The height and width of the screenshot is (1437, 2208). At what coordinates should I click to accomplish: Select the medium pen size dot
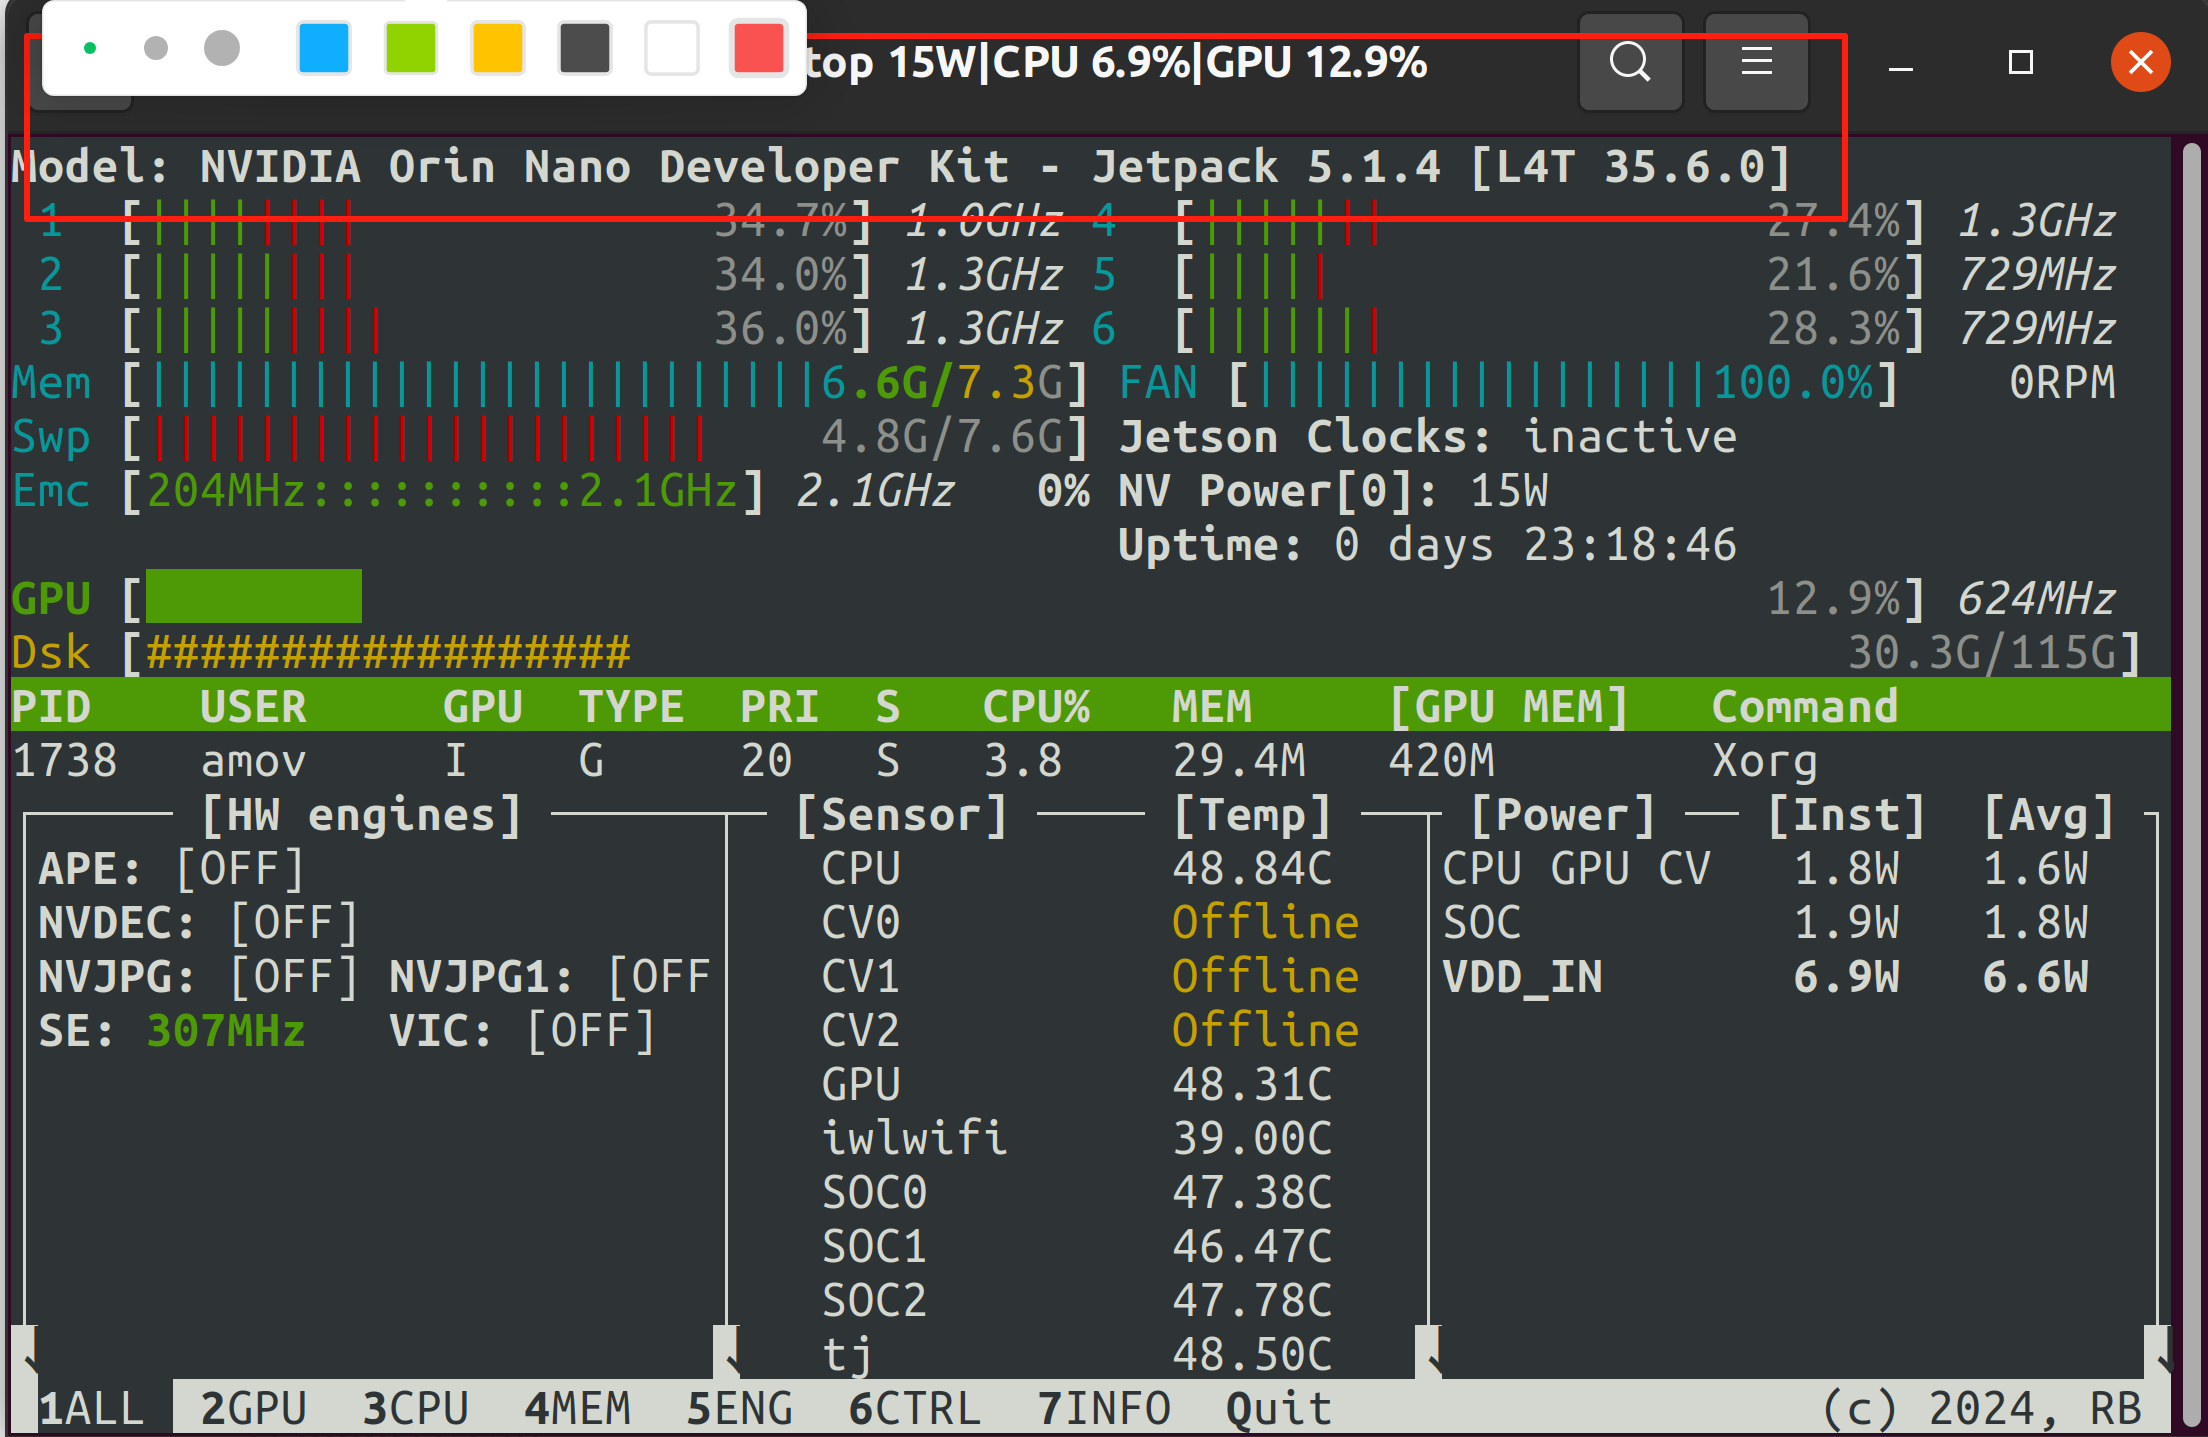pyautogui.click(x=155, y=48)
